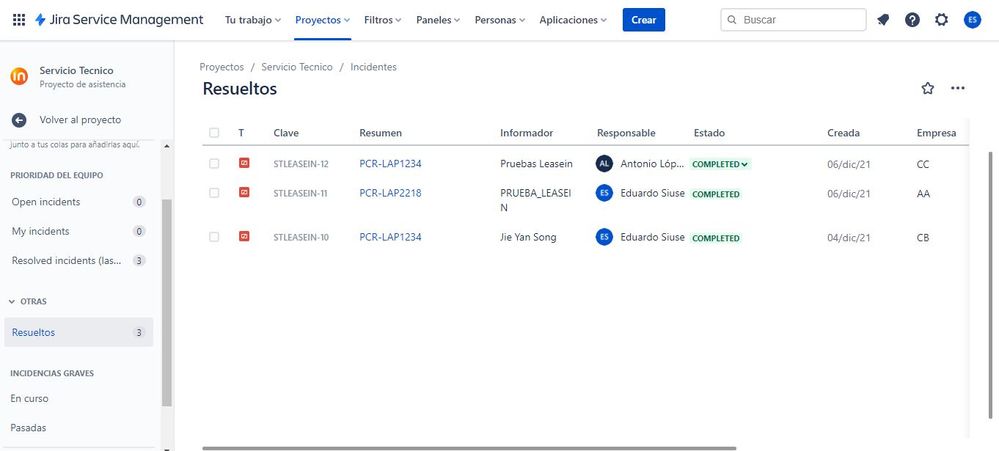Toggle the select-all checkbox in table header
Image resolution: width=999 pixels, height=451 pixels.
(x=214, y=132)
